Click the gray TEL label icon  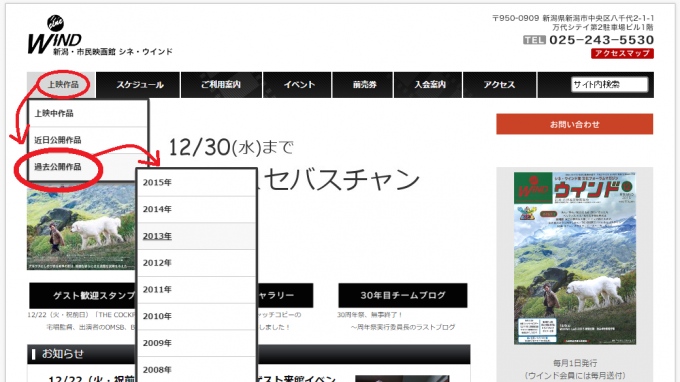click(534, 40)
